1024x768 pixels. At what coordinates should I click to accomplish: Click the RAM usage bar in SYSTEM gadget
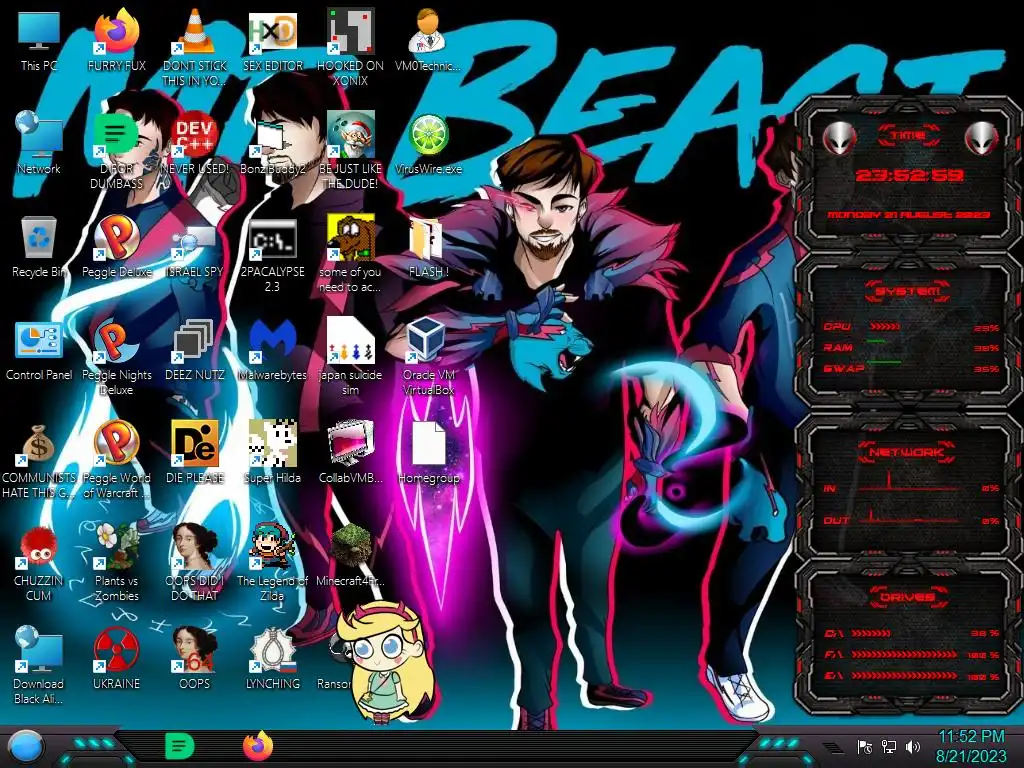tap(877, 342)
